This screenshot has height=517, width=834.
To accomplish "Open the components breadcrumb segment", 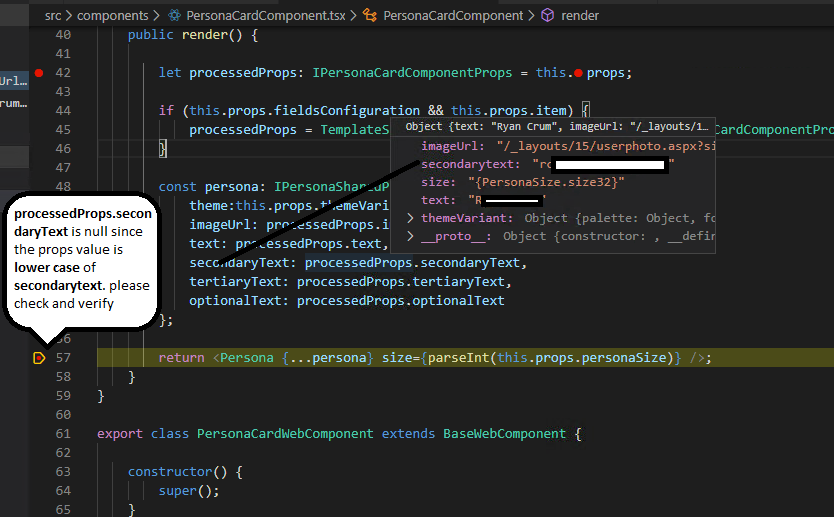I will click(113, 16).
